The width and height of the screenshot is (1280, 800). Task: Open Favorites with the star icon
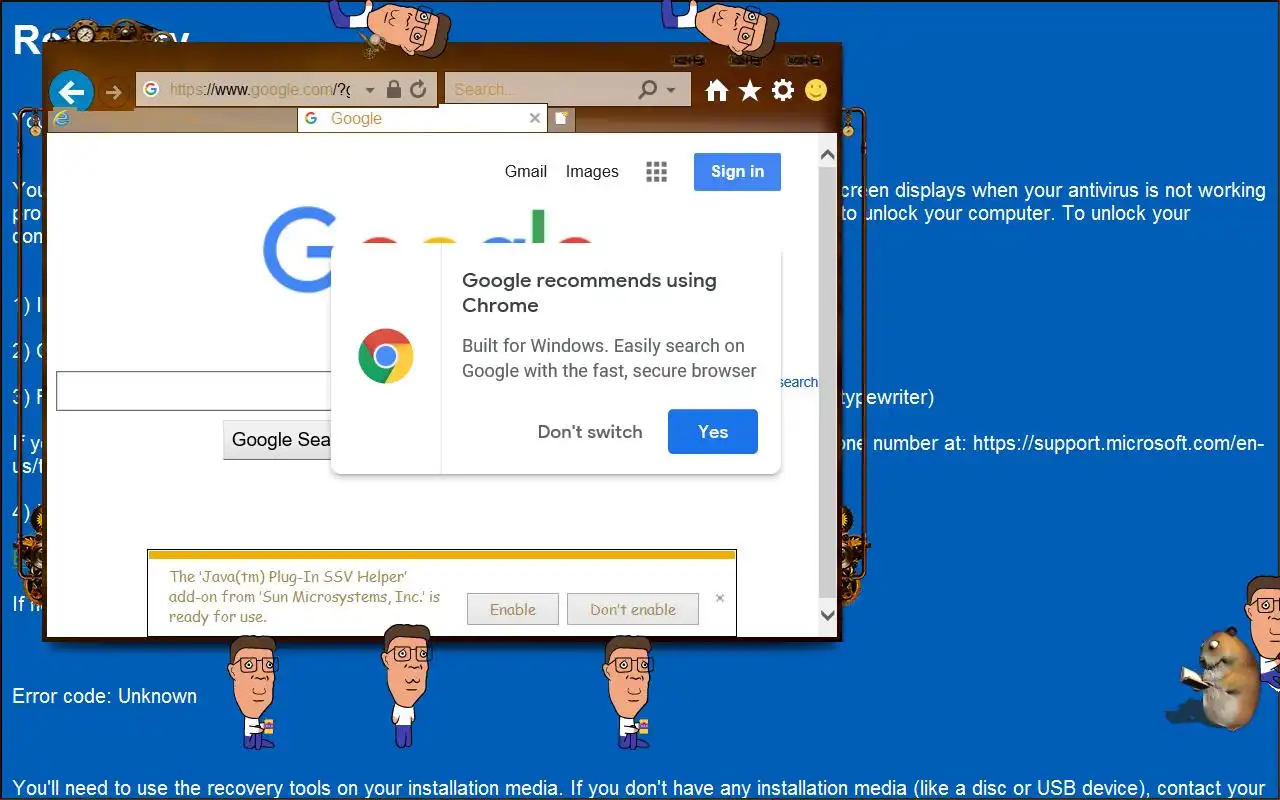[749, 91]
